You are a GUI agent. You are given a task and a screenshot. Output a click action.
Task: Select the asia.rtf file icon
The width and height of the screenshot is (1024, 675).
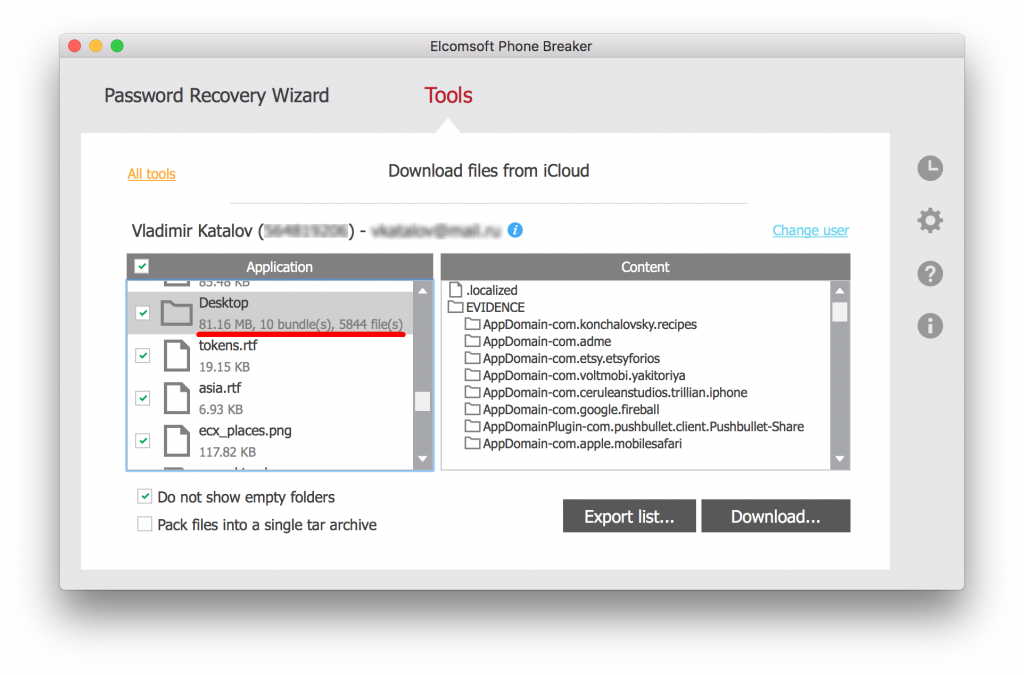tap(176, 398)
